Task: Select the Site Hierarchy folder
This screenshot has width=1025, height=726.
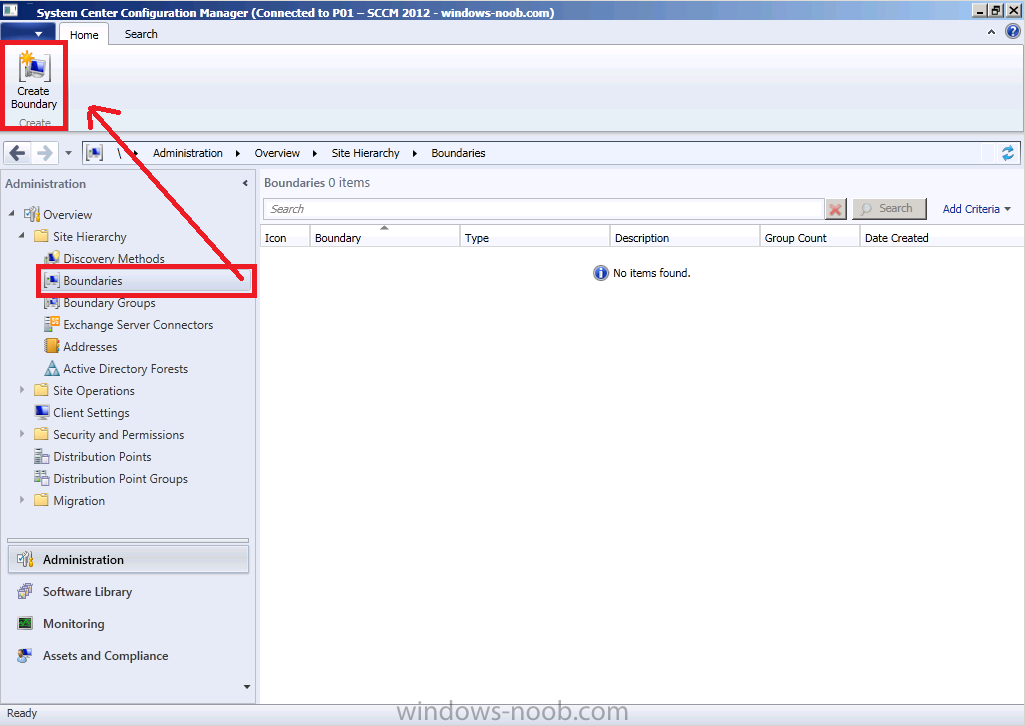Action: coord(90,237)
